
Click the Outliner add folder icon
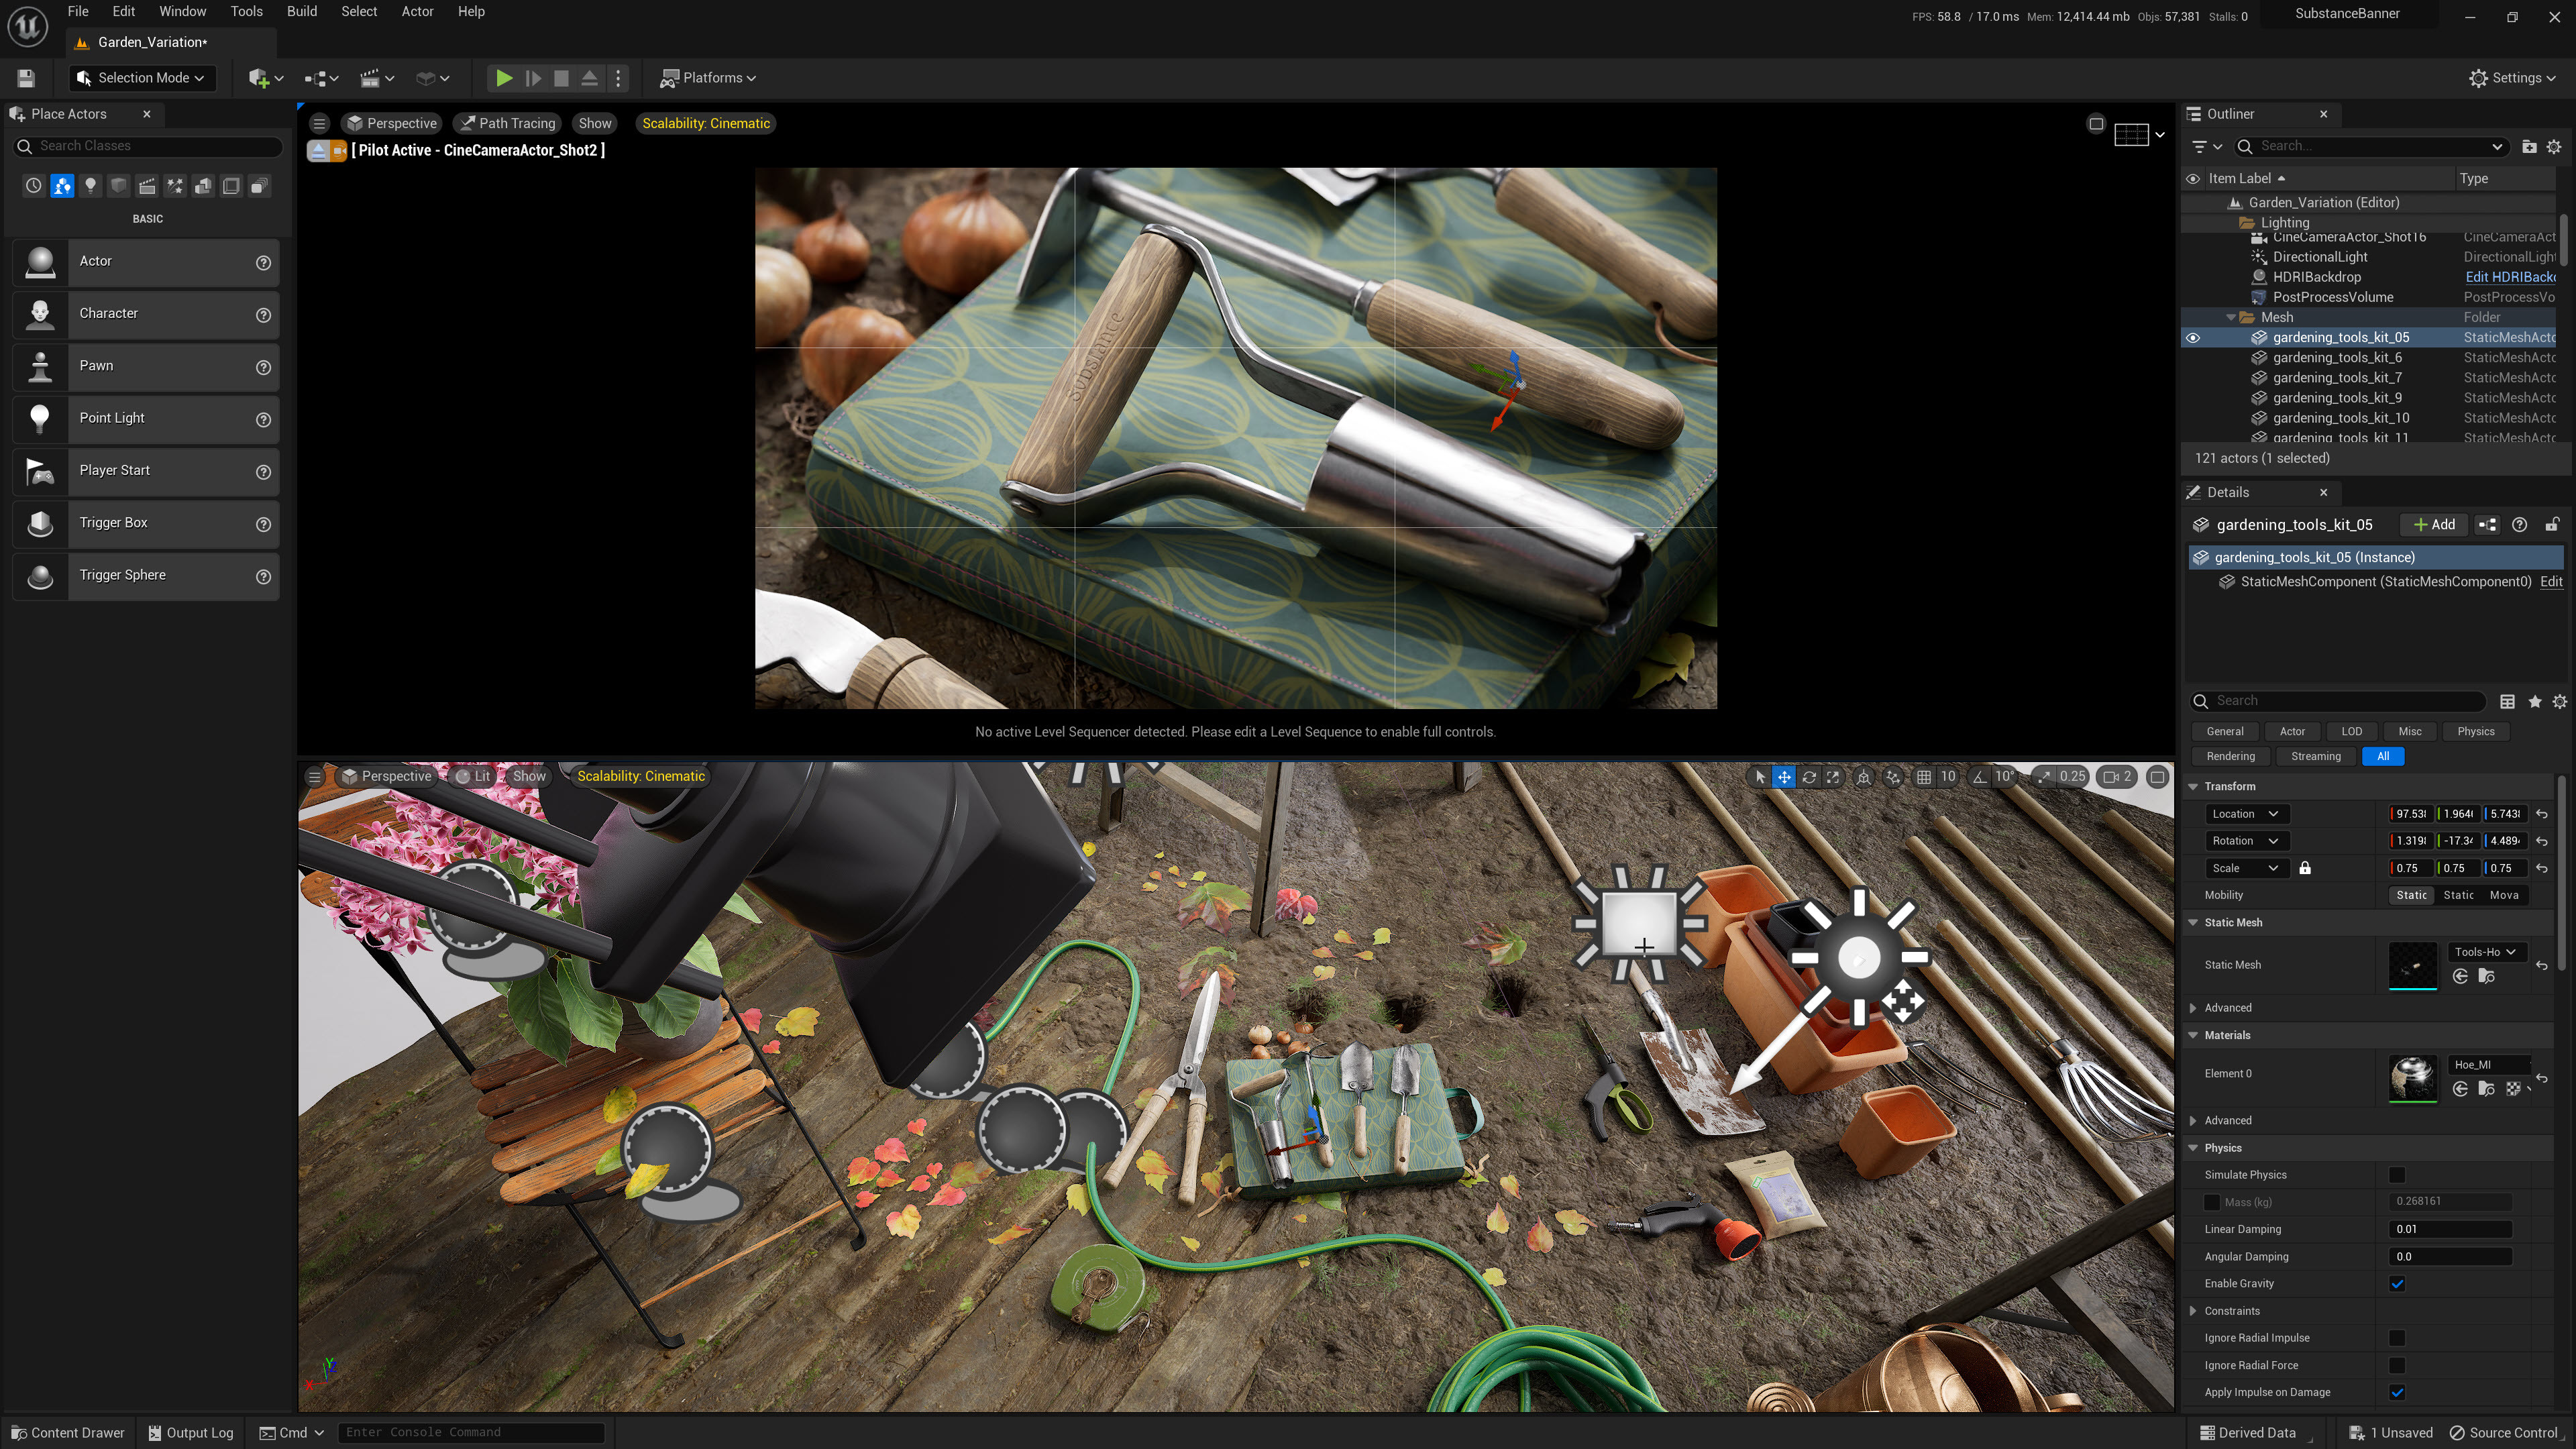2529,147
